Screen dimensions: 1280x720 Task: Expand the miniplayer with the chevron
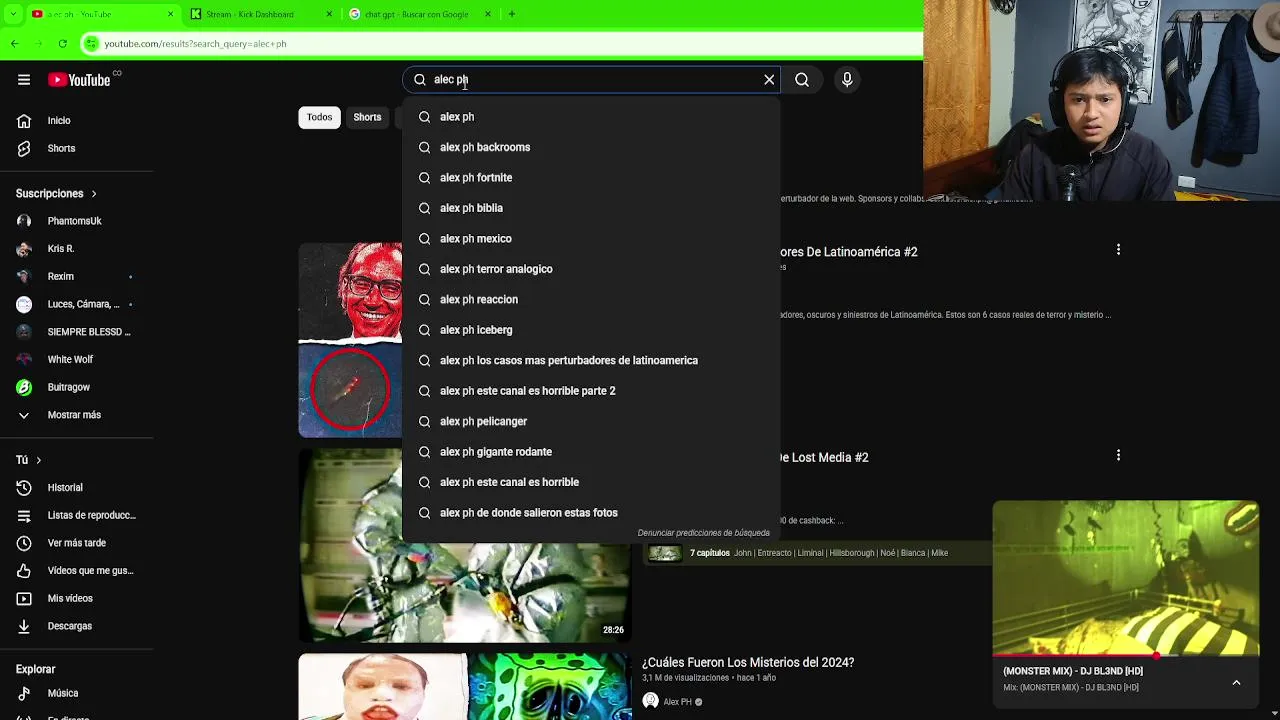pos(1236,682)
